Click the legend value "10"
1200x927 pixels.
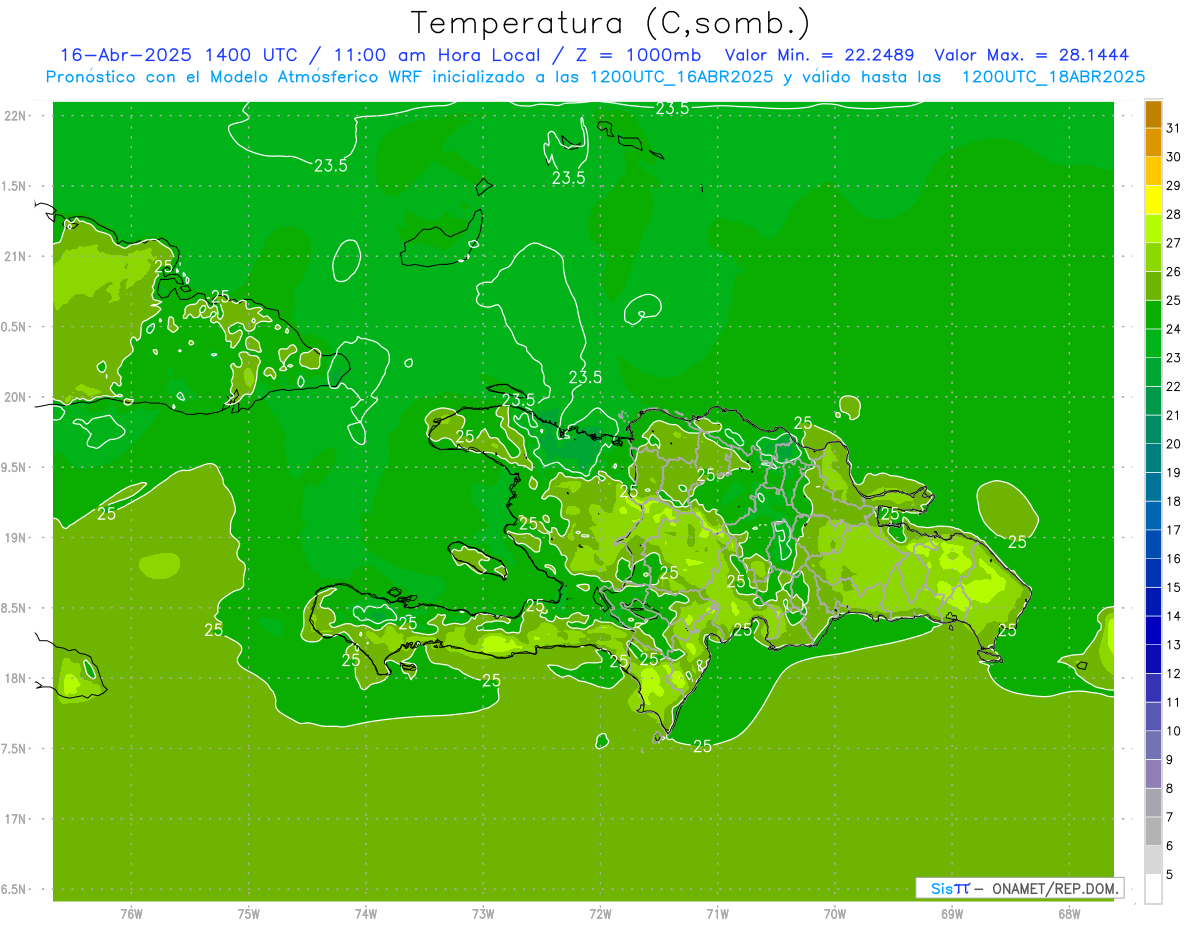(1173, 731)
